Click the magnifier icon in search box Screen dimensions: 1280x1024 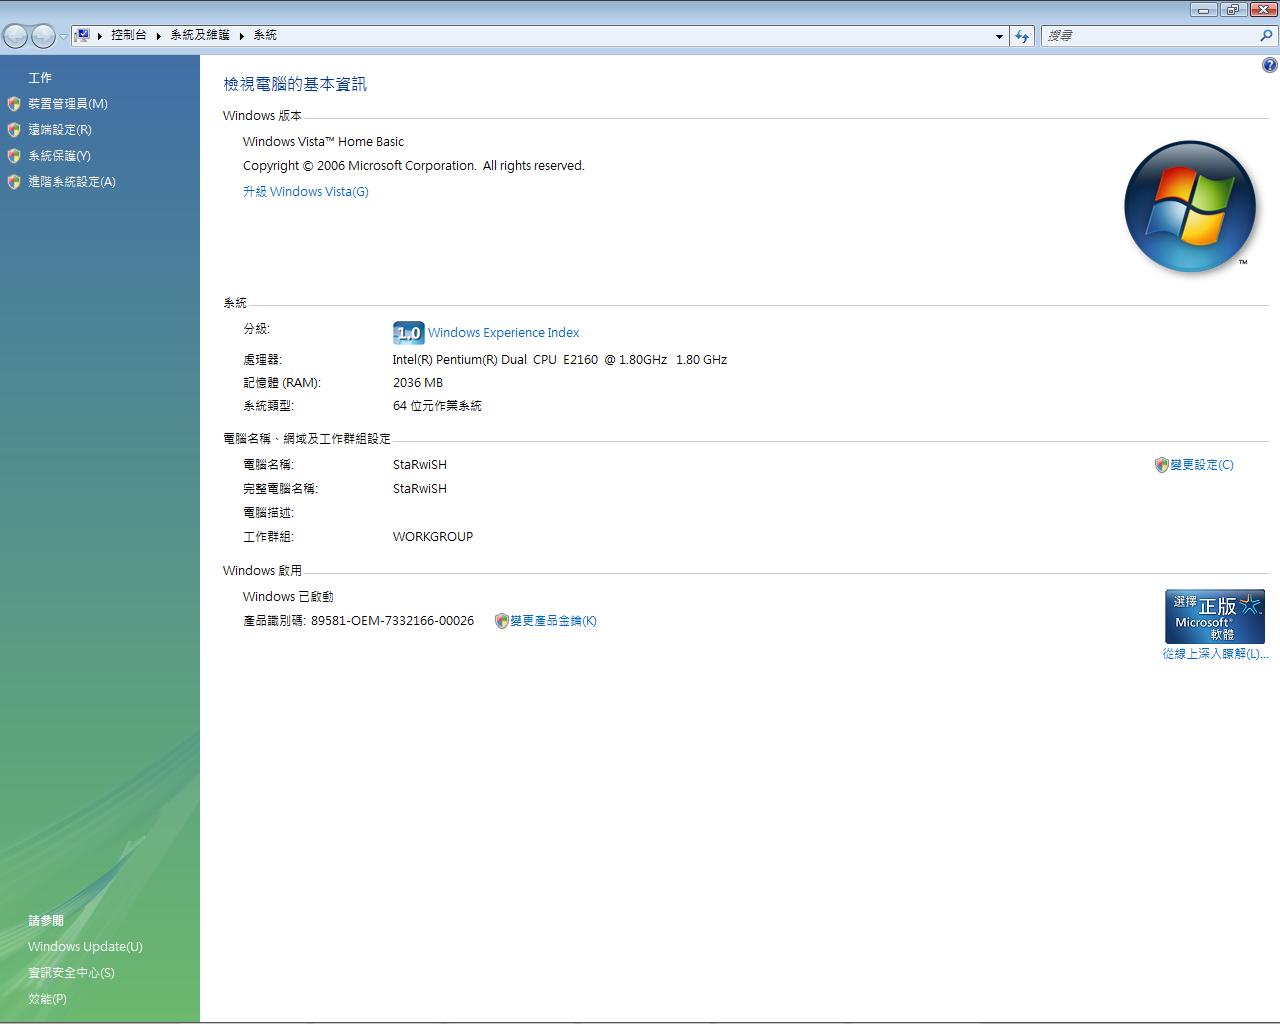pos(1266,36)
